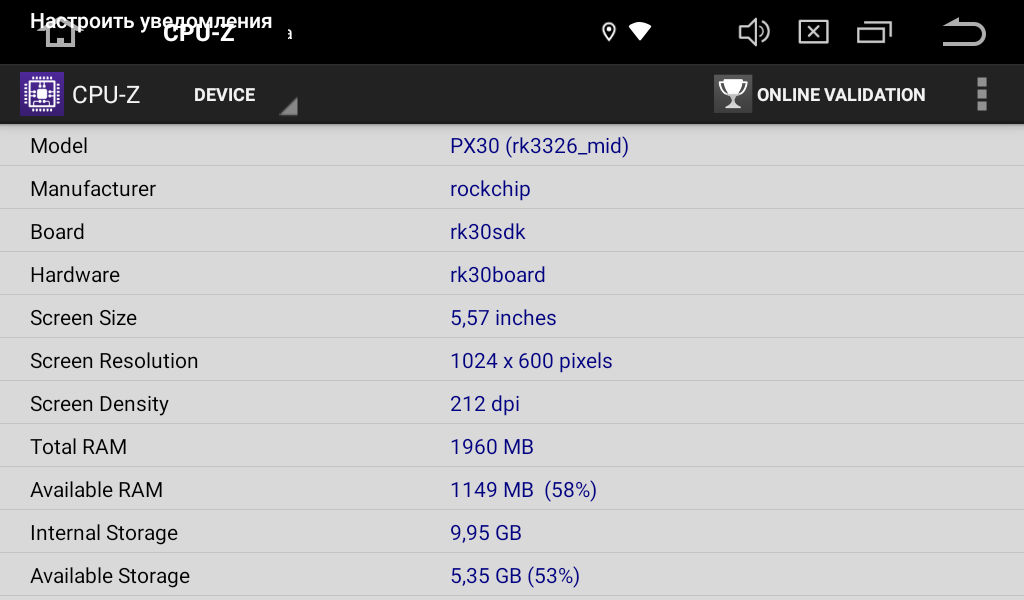The height and width of the screenshot is (600, 1024).
Task: Tap the CPU-Z title in action bar
Action: 106,95
